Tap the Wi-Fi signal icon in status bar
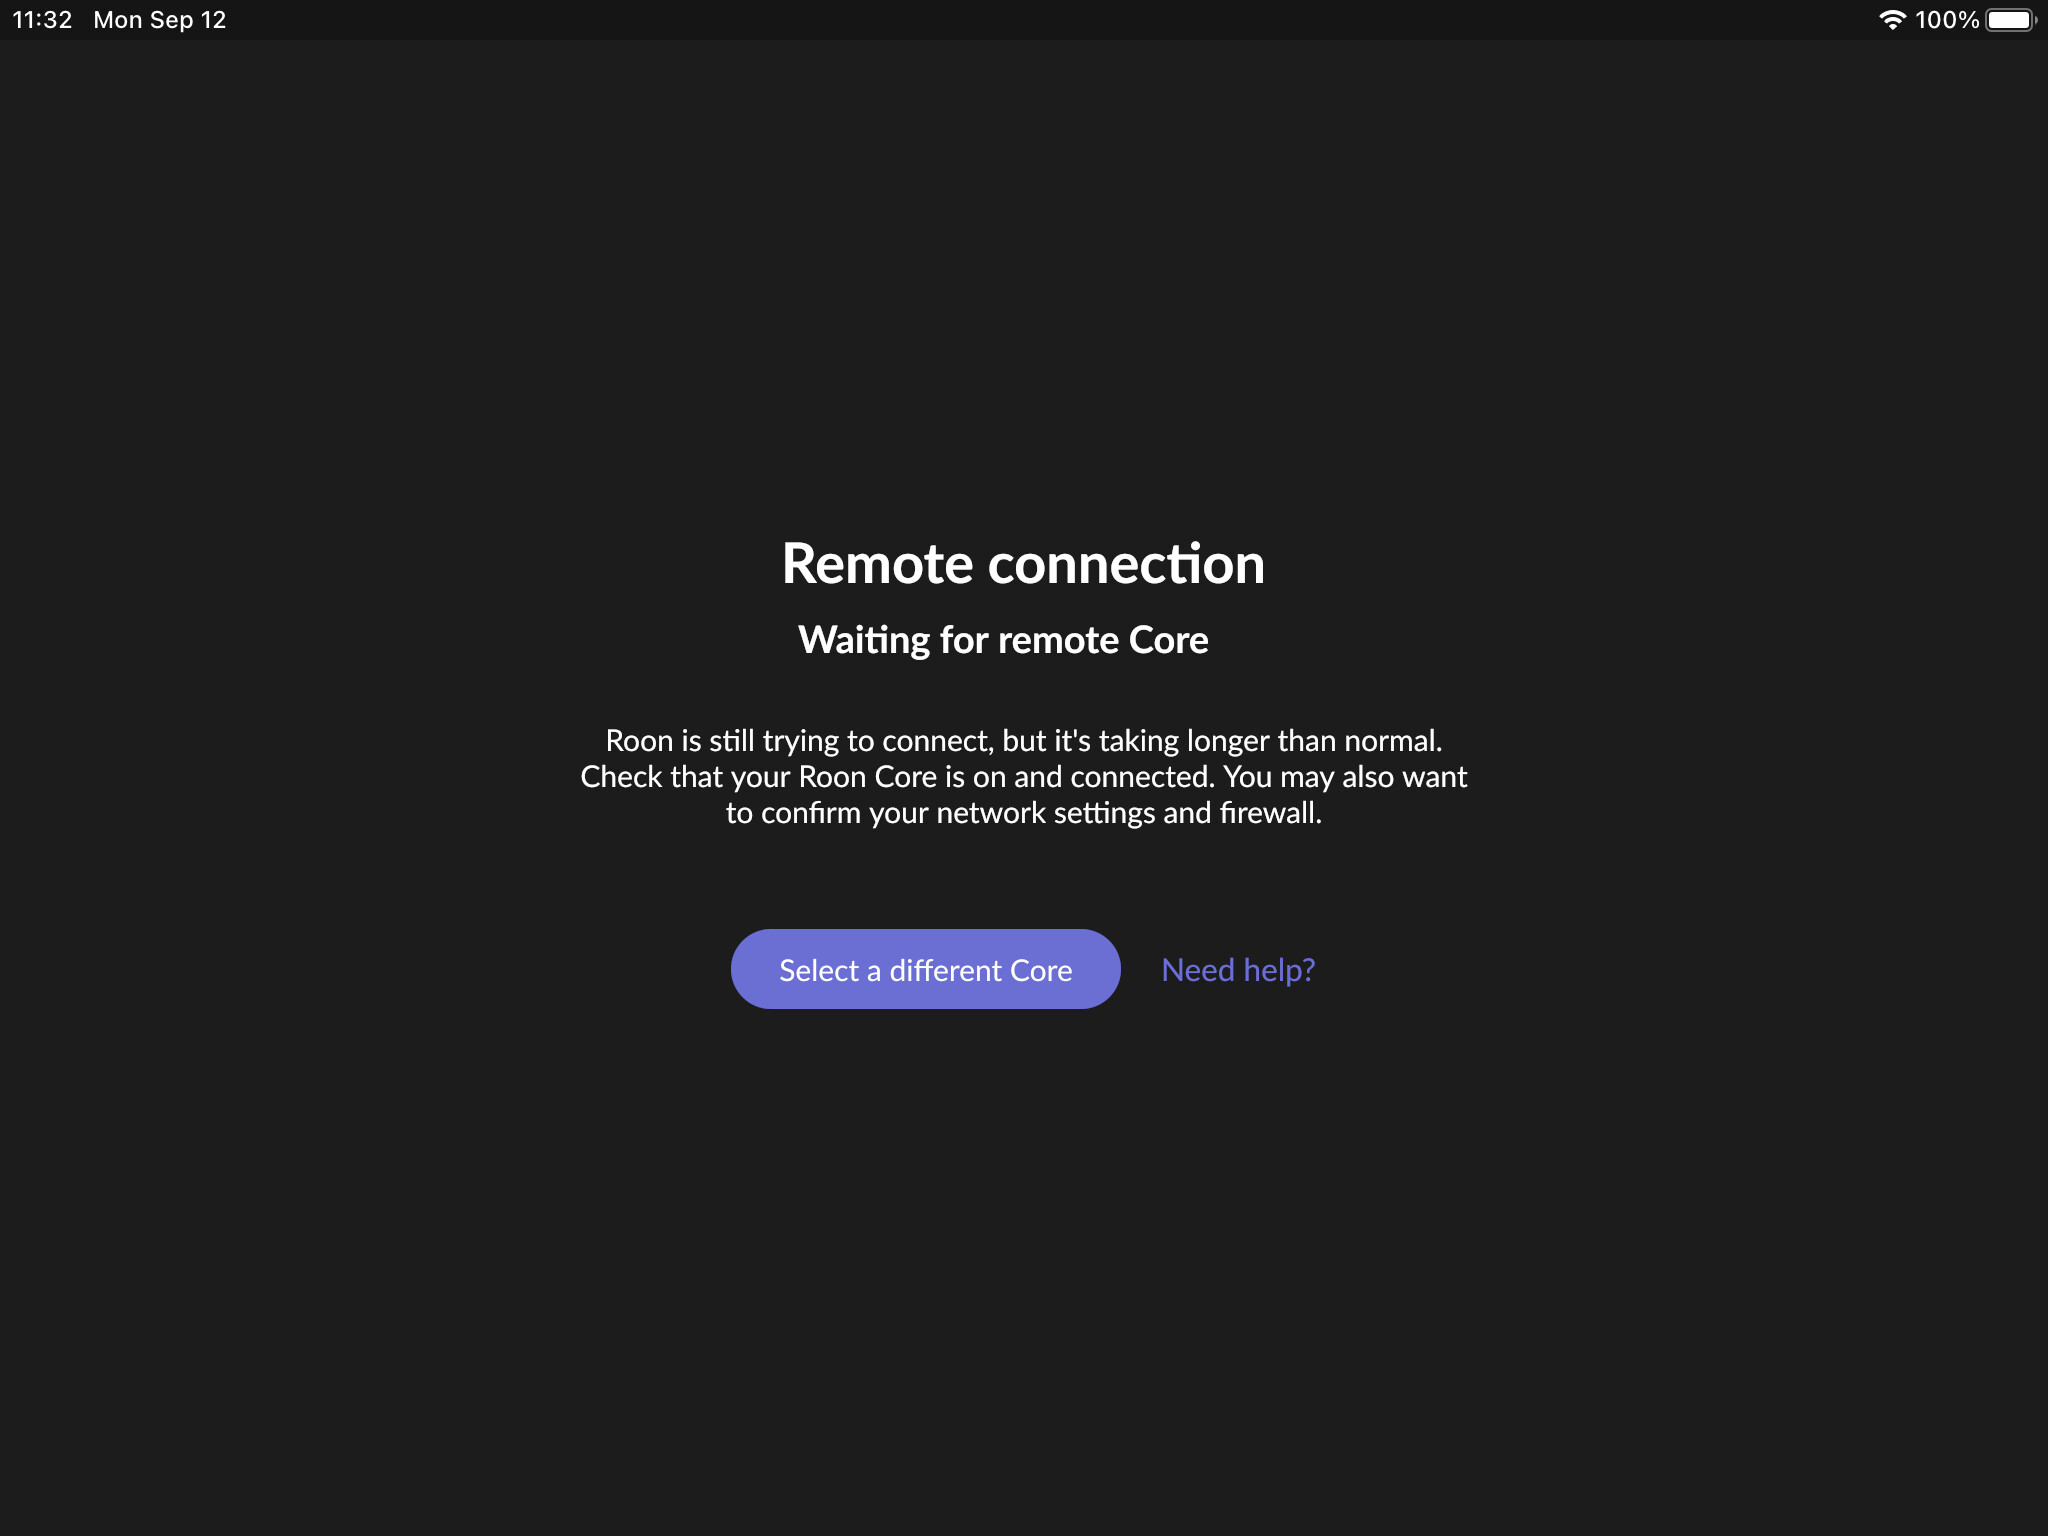Image resolution: width=2048 pixels, height=1536 pixels. click(x=1892, y=20)
